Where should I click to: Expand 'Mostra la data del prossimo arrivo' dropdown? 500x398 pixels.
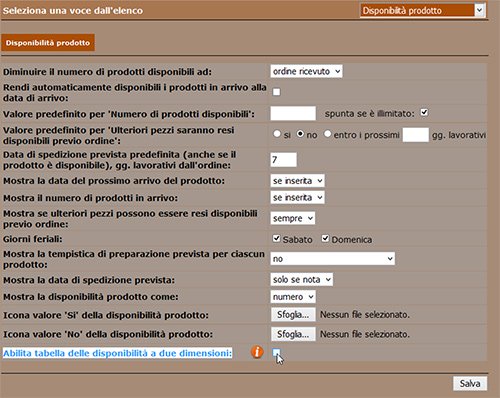[x=297, y=181]
